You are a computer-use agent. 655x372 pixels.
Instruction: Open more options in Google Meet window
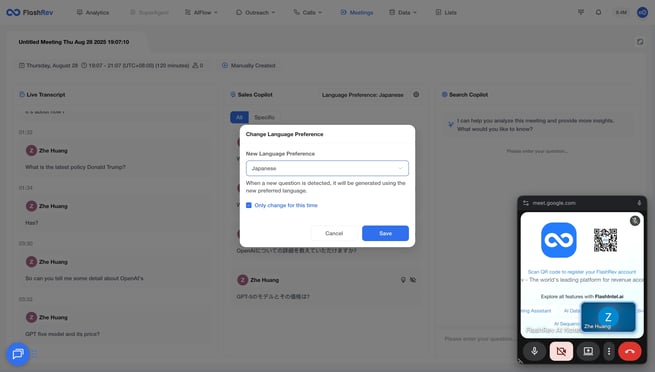pyautogui.click(x=609, y=352)
